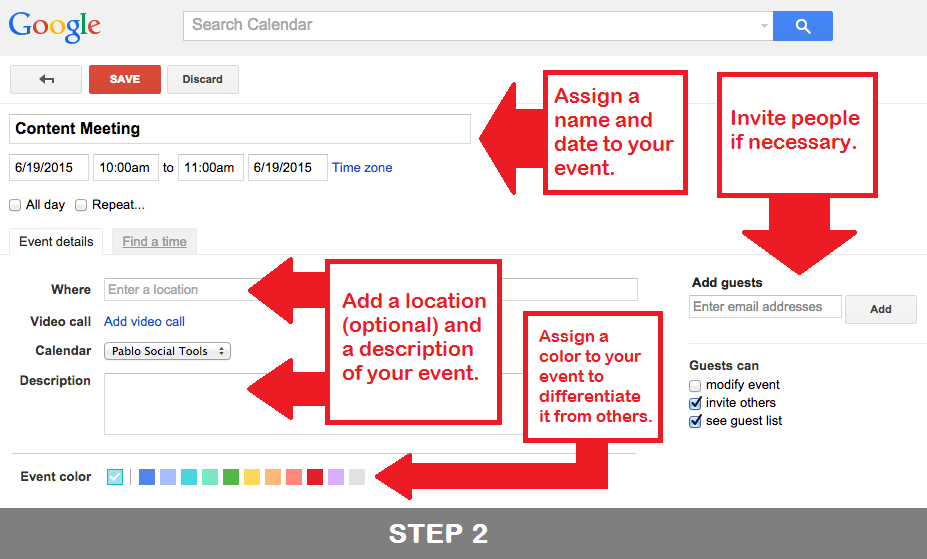Check the modify event guest permission
Image resolution: width=927 pixels, height=559 pixels.
(695, 385)
